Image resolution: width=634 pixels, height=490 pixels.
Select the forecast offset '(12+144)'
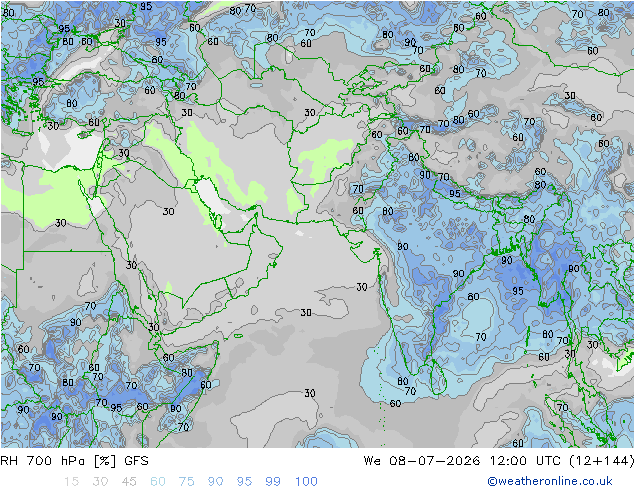tap(601, 461)
